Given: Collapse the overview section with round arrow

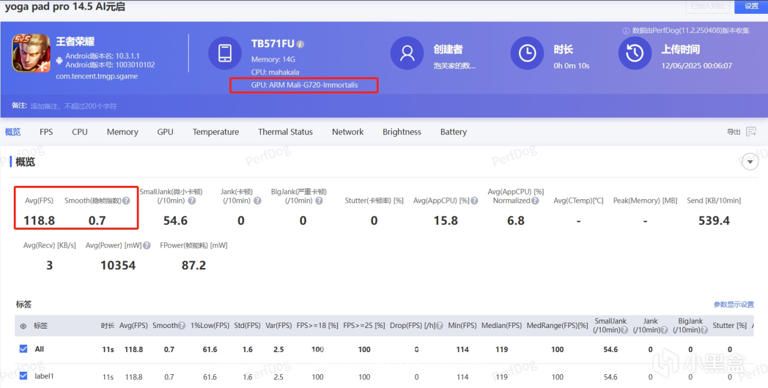Looking at the screenshot, I should 750,162.
